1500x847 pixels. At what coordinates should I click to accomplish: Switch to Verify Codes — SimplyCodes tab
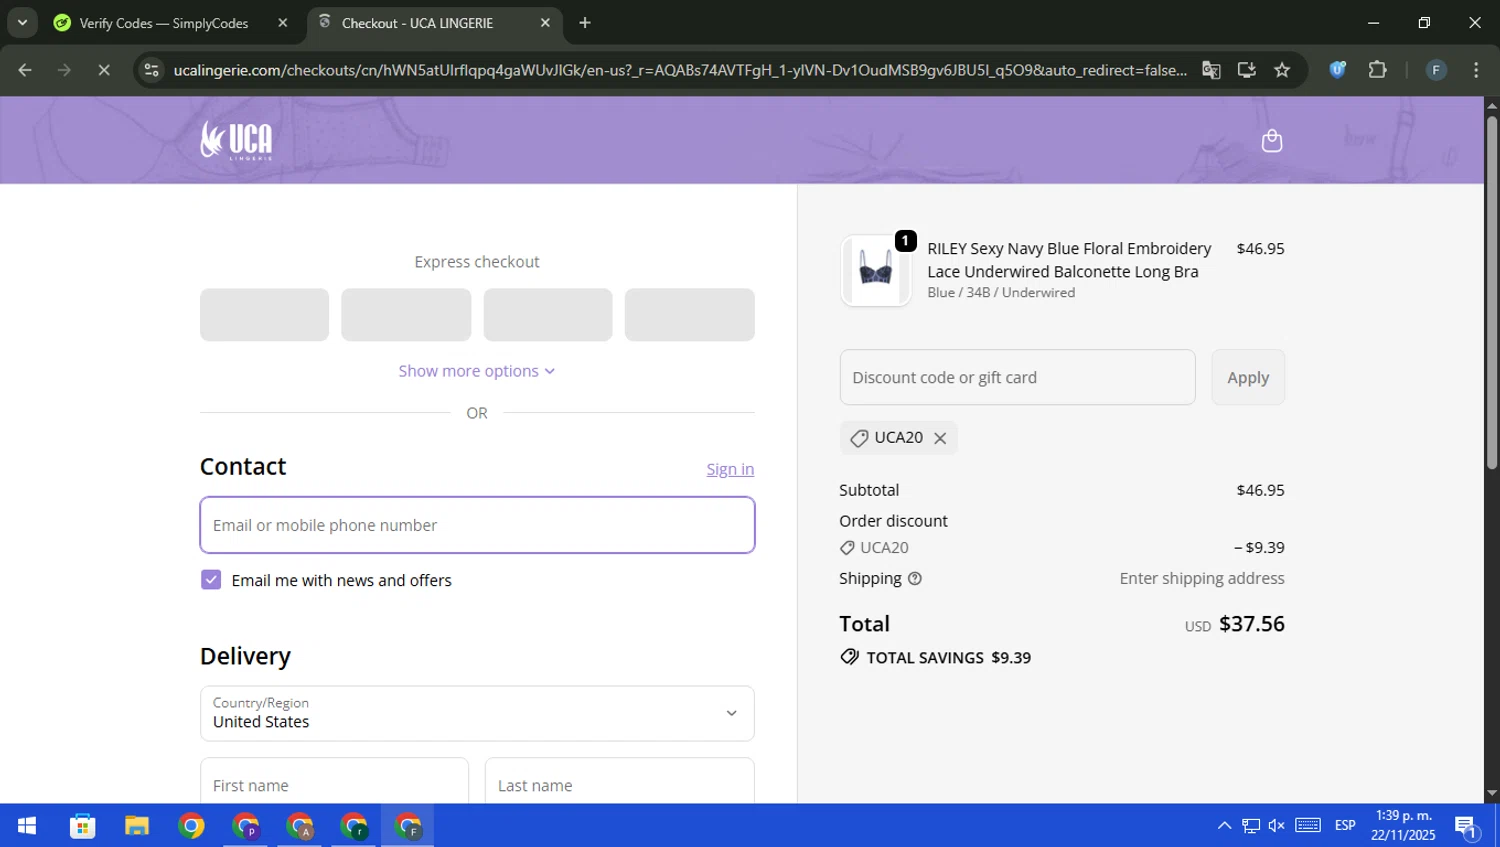[x=164, y=23]
